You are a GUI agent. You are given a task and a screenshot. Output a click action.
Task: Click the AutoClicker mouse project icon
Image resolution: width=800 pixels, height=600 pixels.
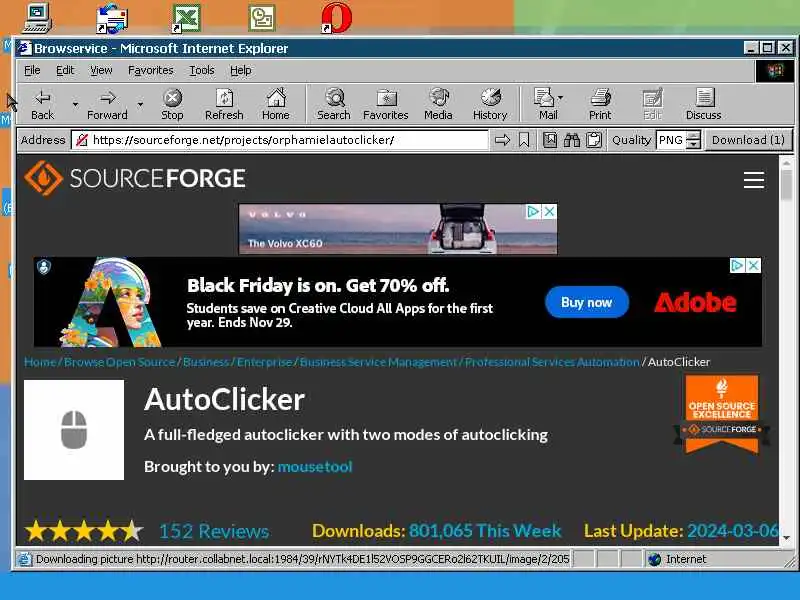click(x=74, y=430)
